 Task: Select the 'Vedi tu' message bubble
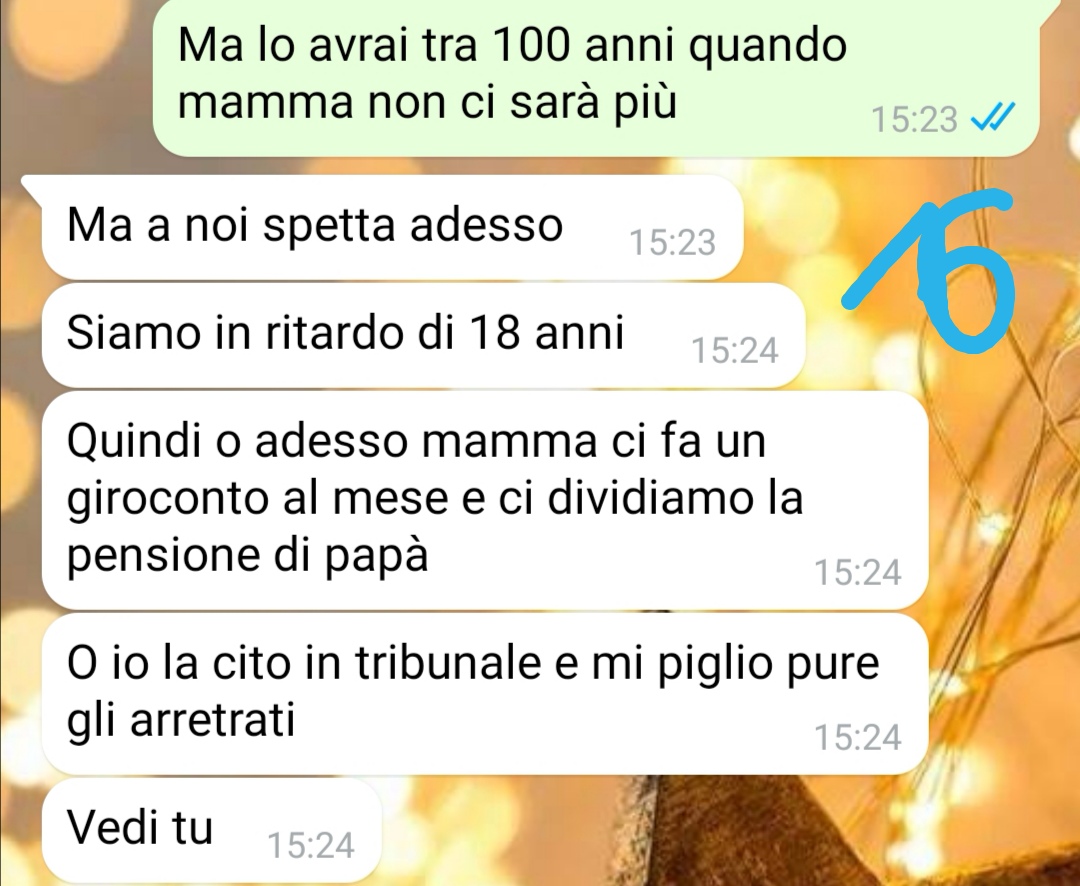(211, 831)
